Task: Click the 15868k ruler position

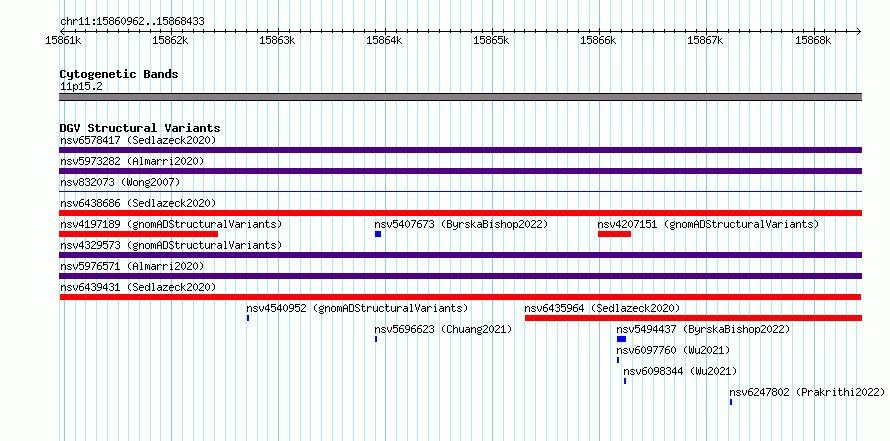Action: pyautogui.click(x=813, y=40)
